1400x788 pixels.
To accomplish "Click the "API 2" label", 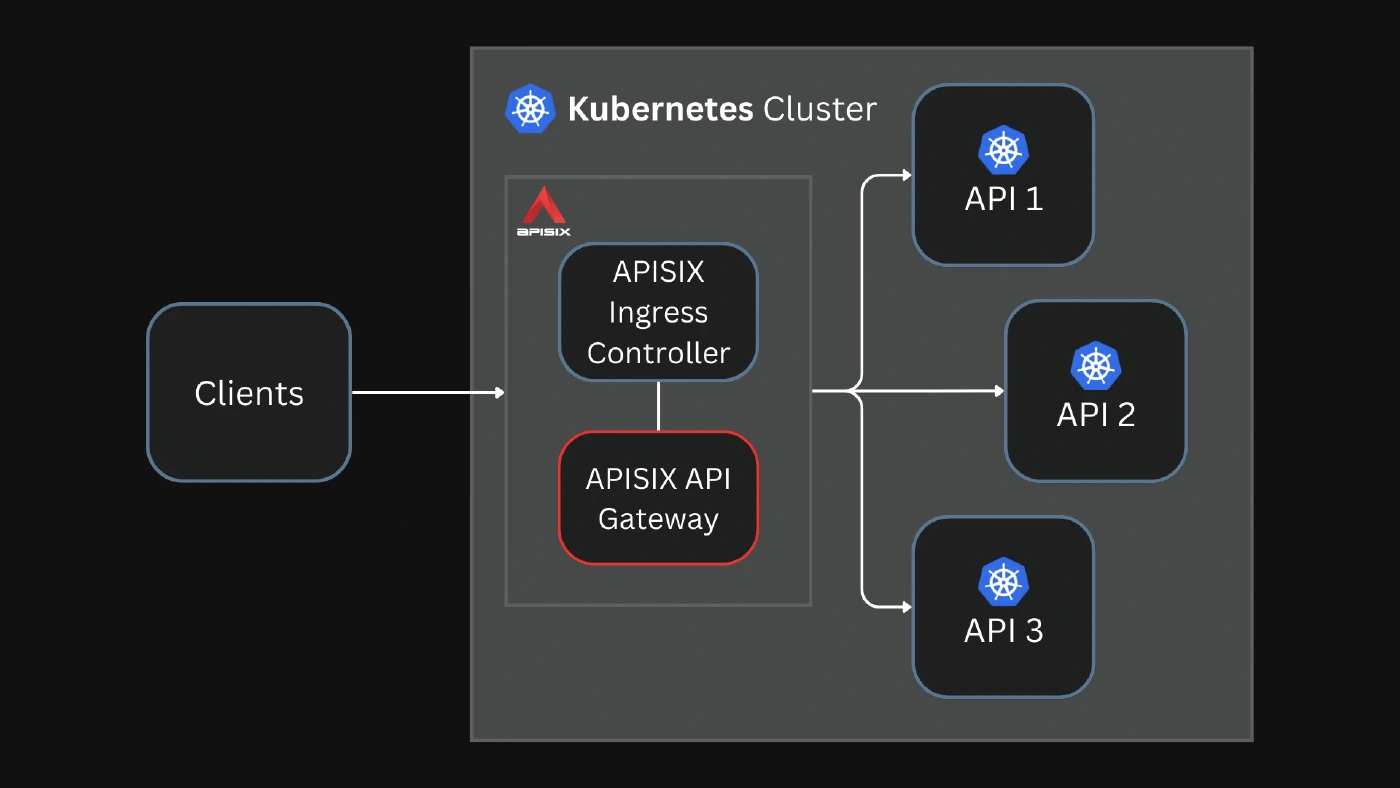I will point(1096,415).
